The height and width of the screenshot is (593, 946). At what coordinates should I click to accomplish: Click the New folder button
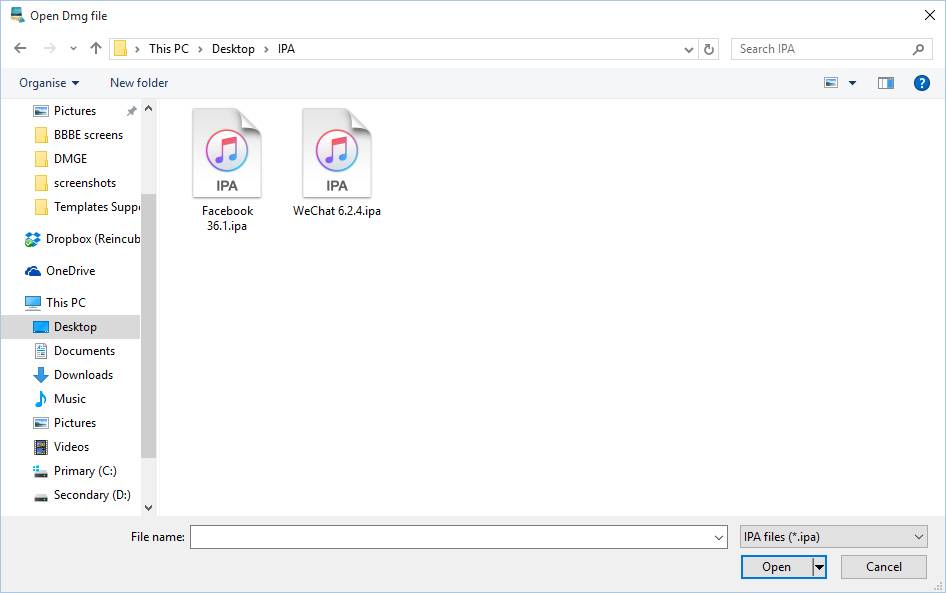point(139,83)
